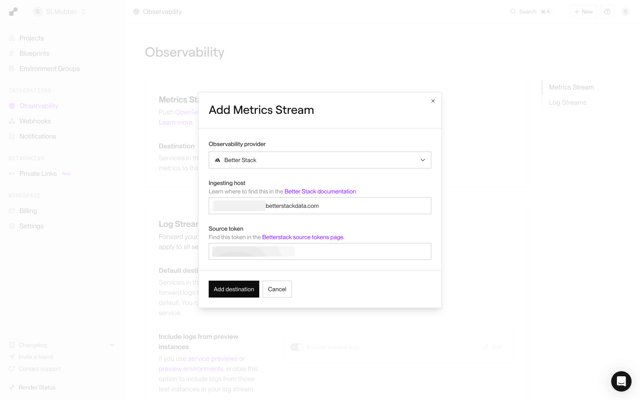Open Betterstack source tokens page link
The image size is (640, 400).
[303, 237]
